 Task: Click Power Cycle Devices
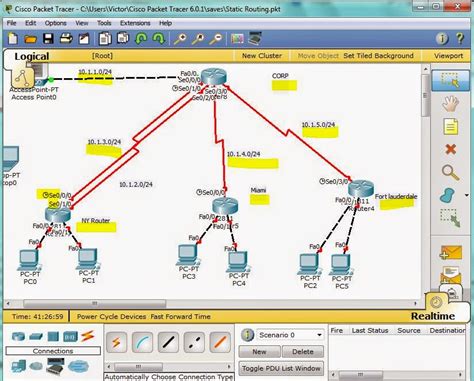tap(111, 316)
